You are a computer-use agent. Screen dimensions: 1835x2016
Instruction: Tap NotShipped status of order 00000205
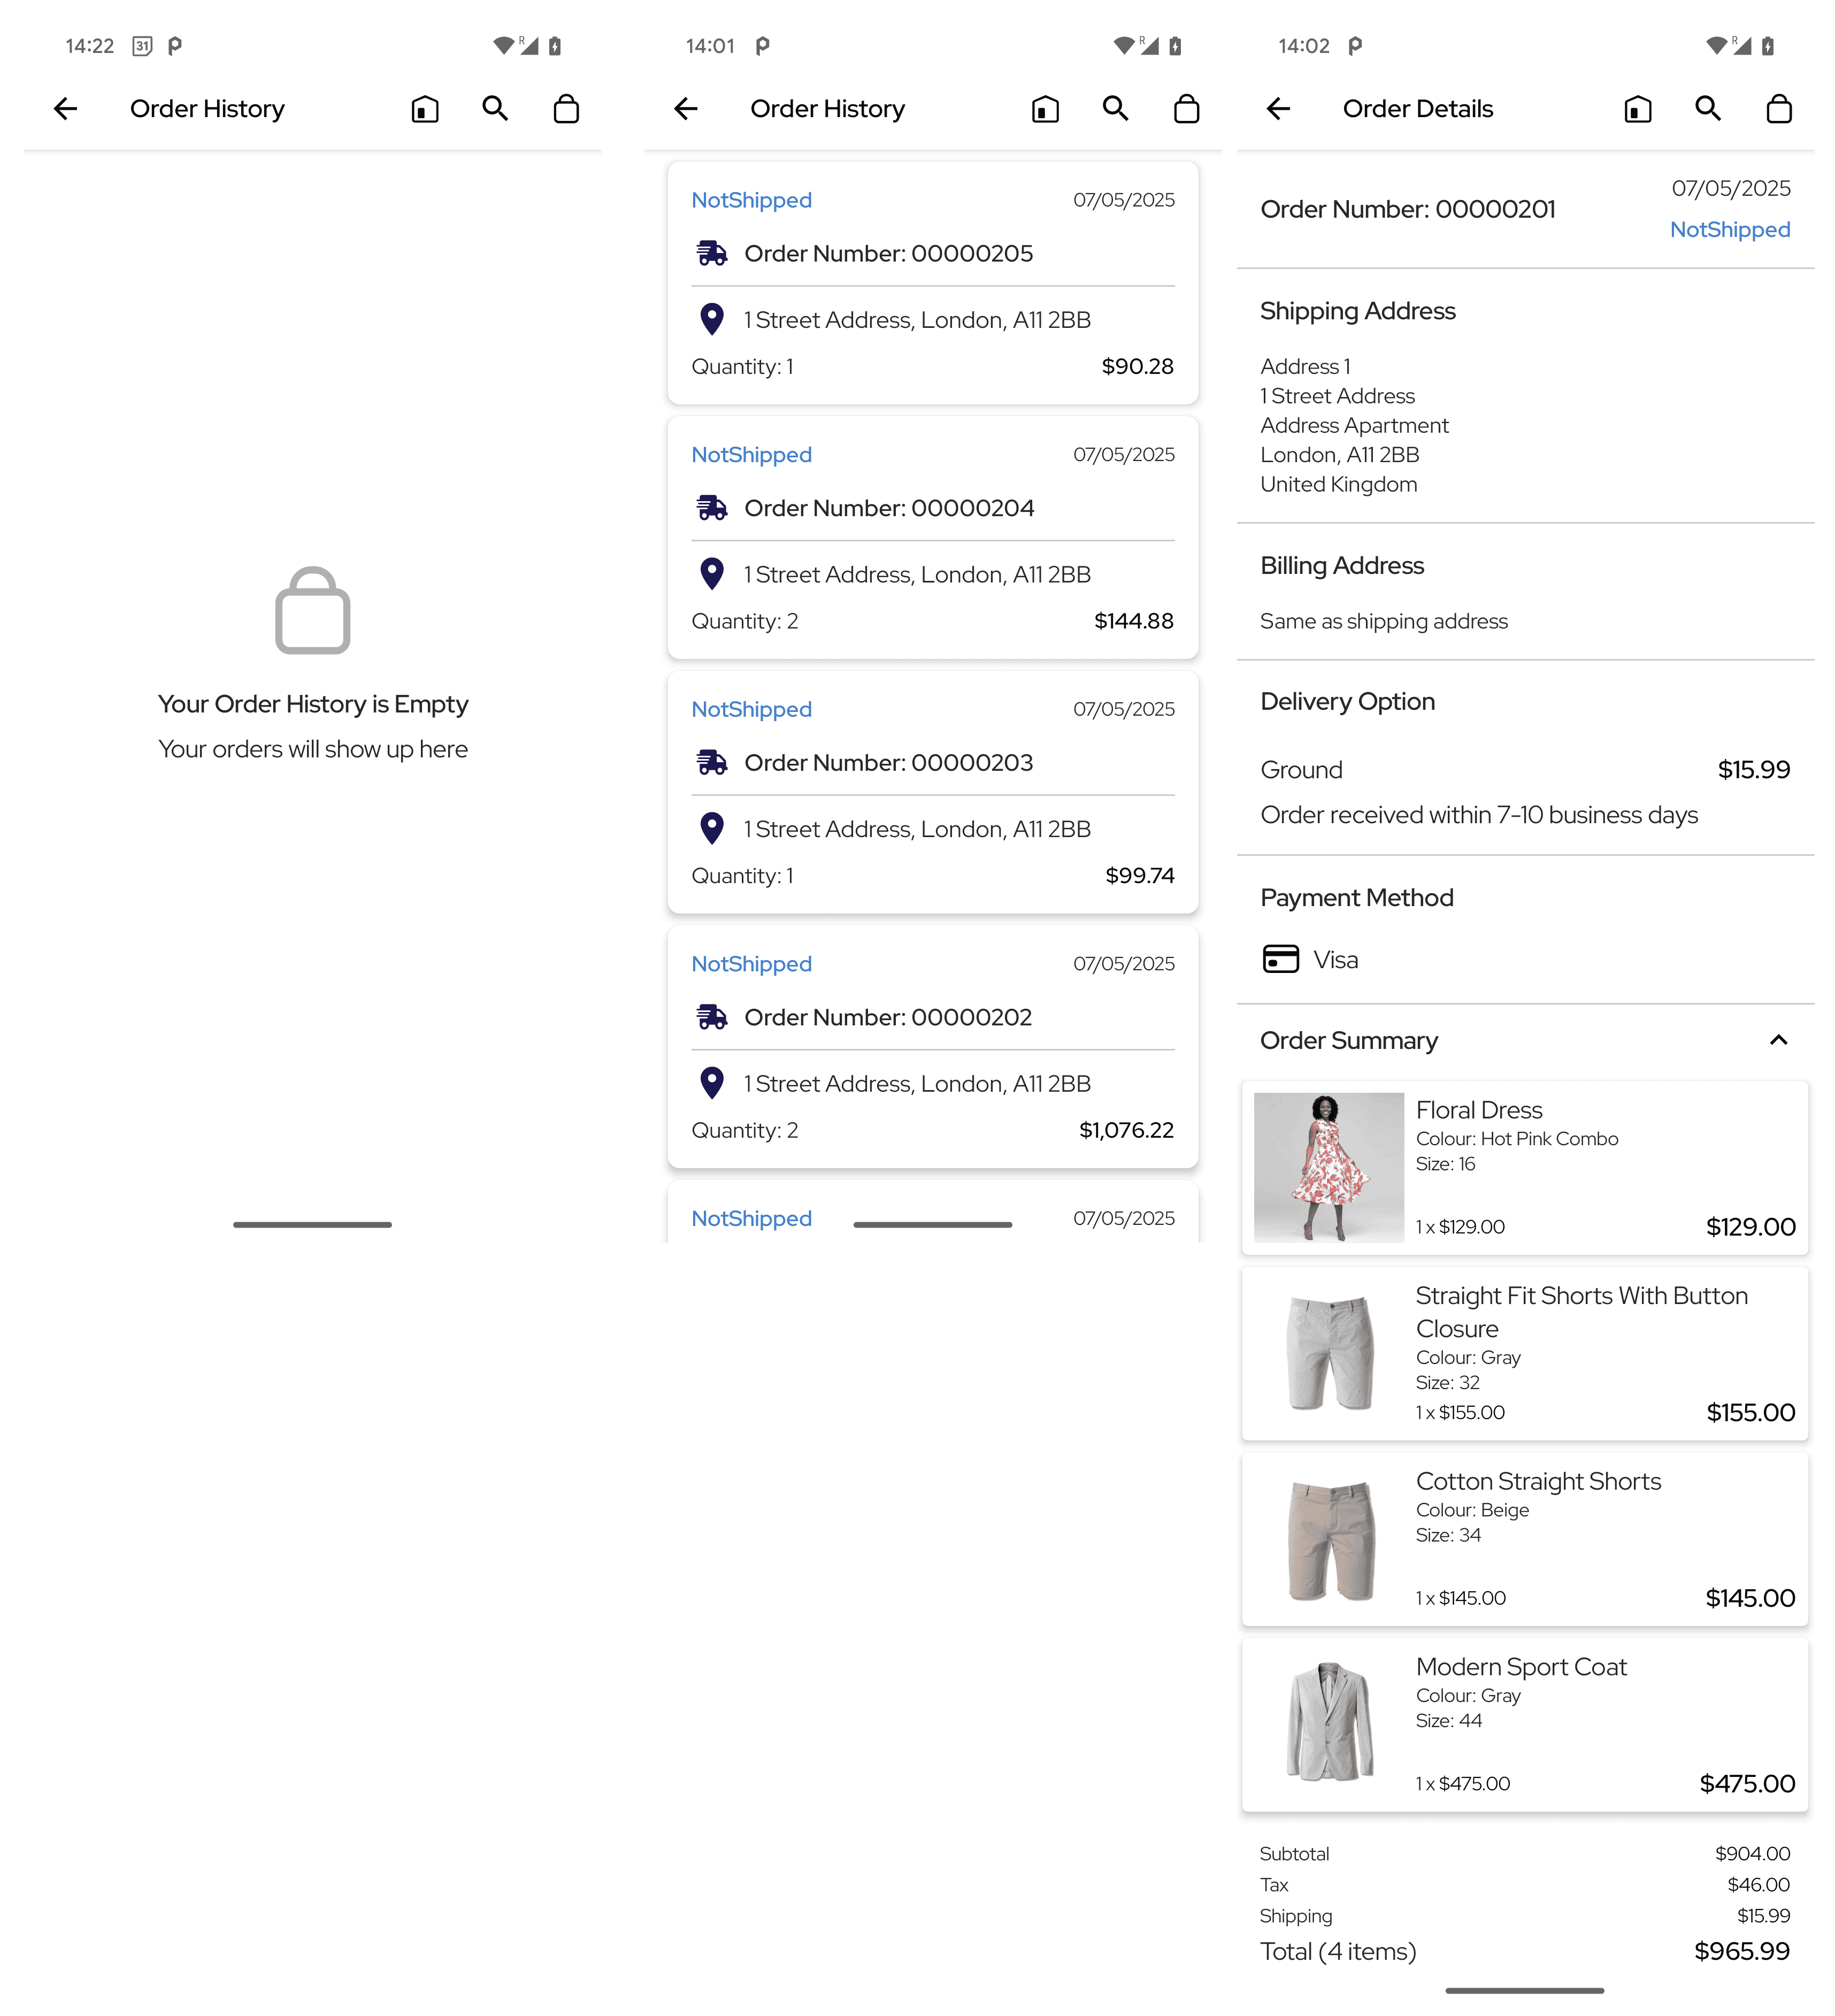[752, 200]
